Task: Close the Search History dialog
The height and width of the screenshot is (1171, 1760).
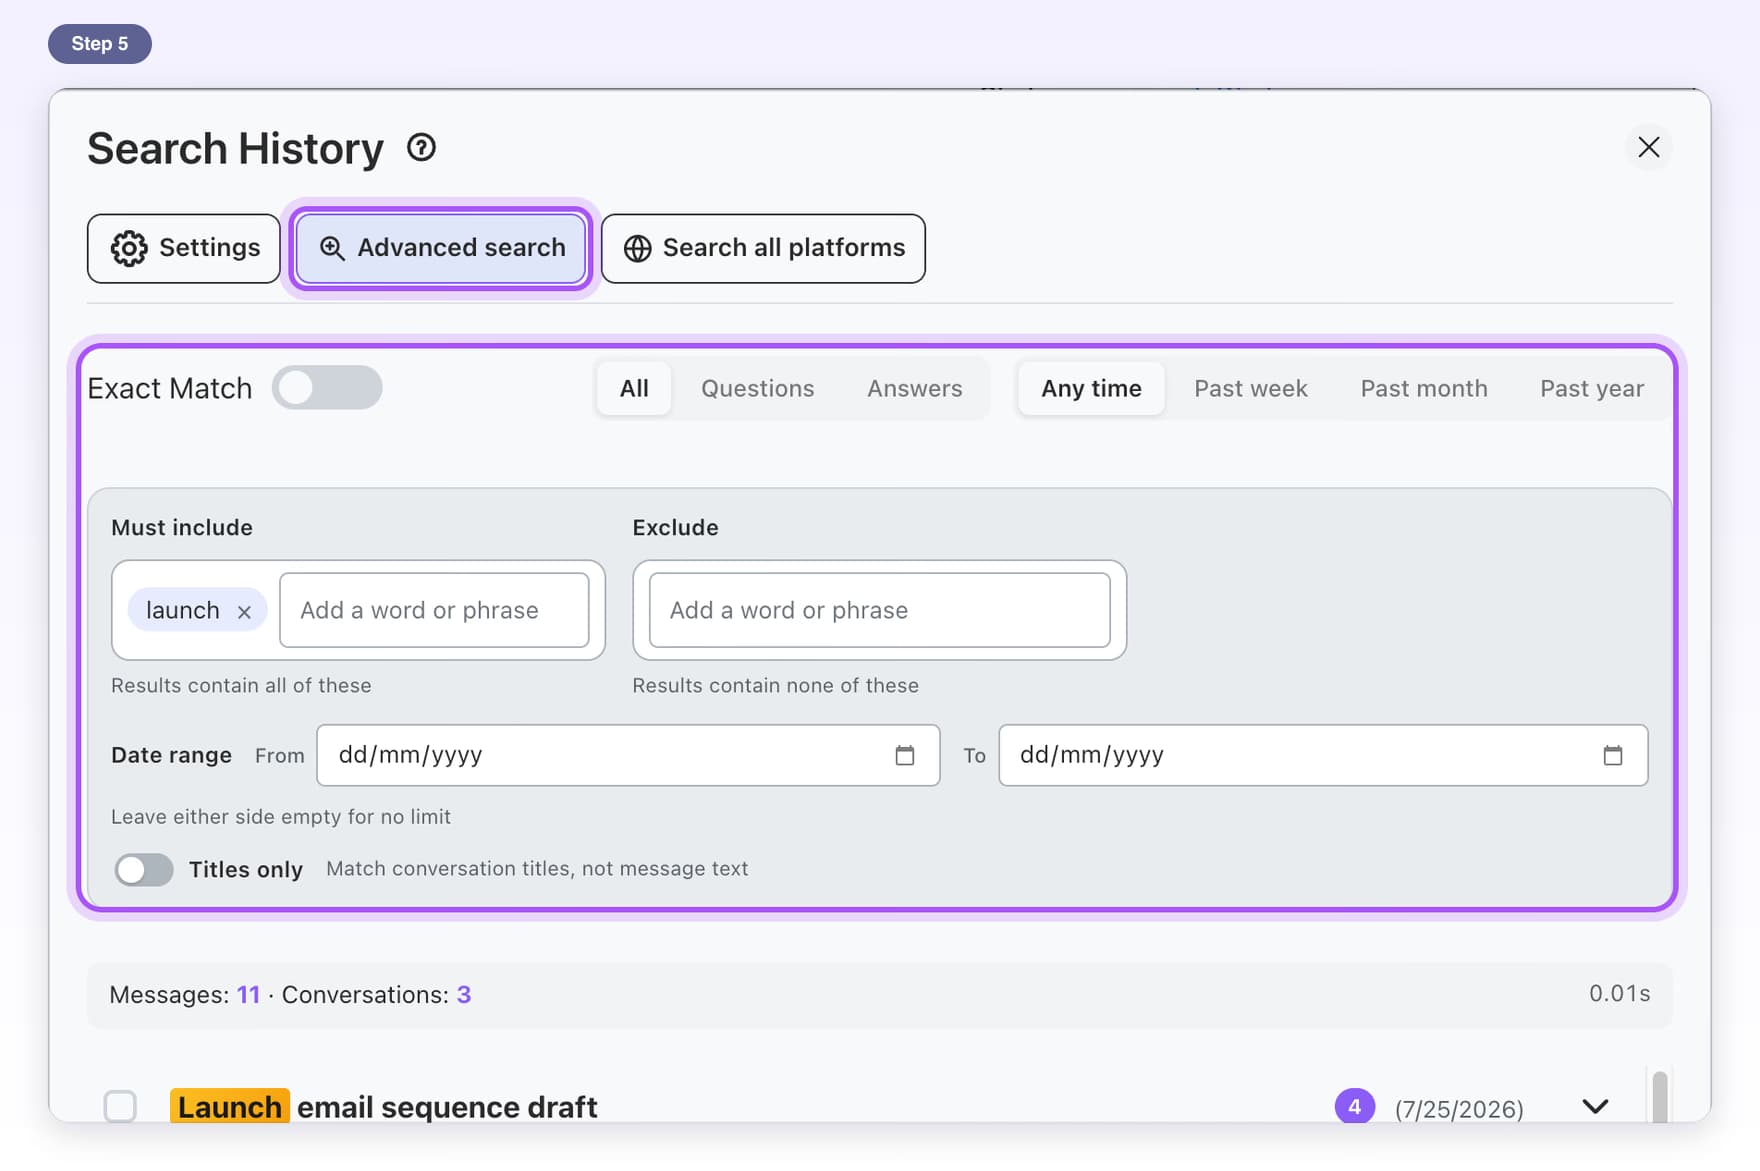Action: point(1649,147)
